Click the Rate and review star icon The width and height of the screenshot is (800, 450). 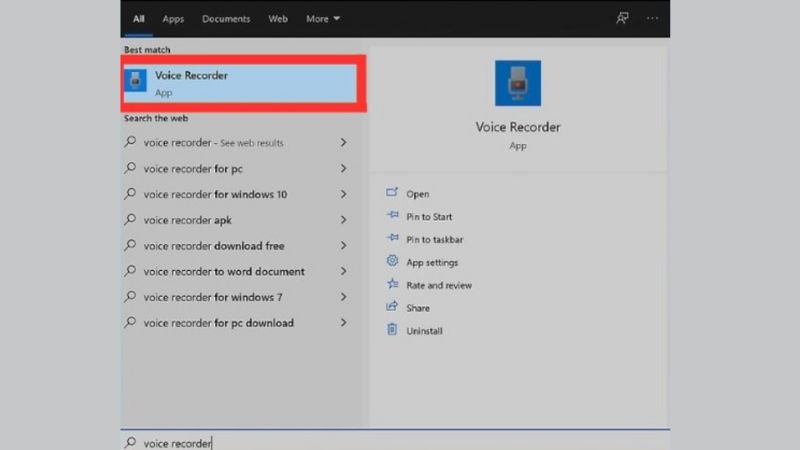(x=392, y=285)
